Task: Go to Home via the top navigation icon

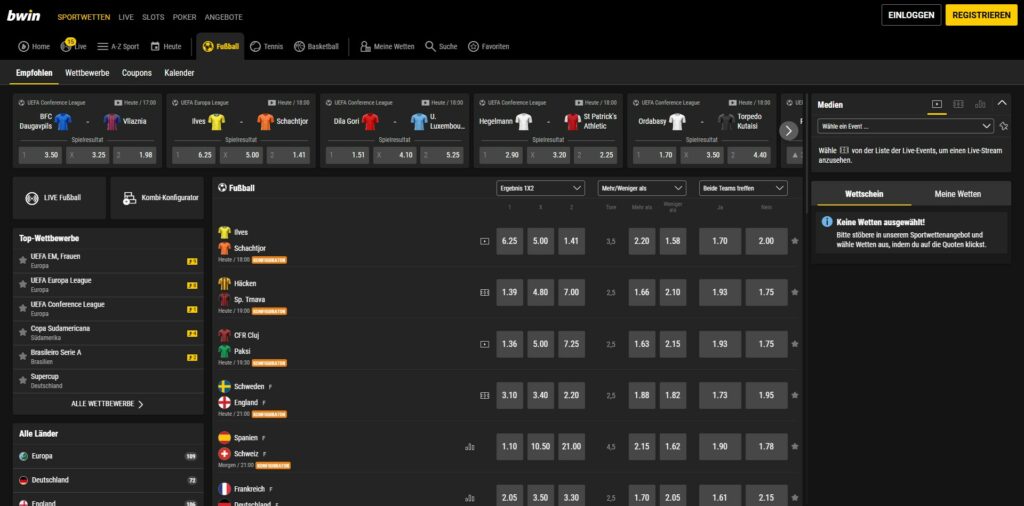Action: [x=34, y=46]
